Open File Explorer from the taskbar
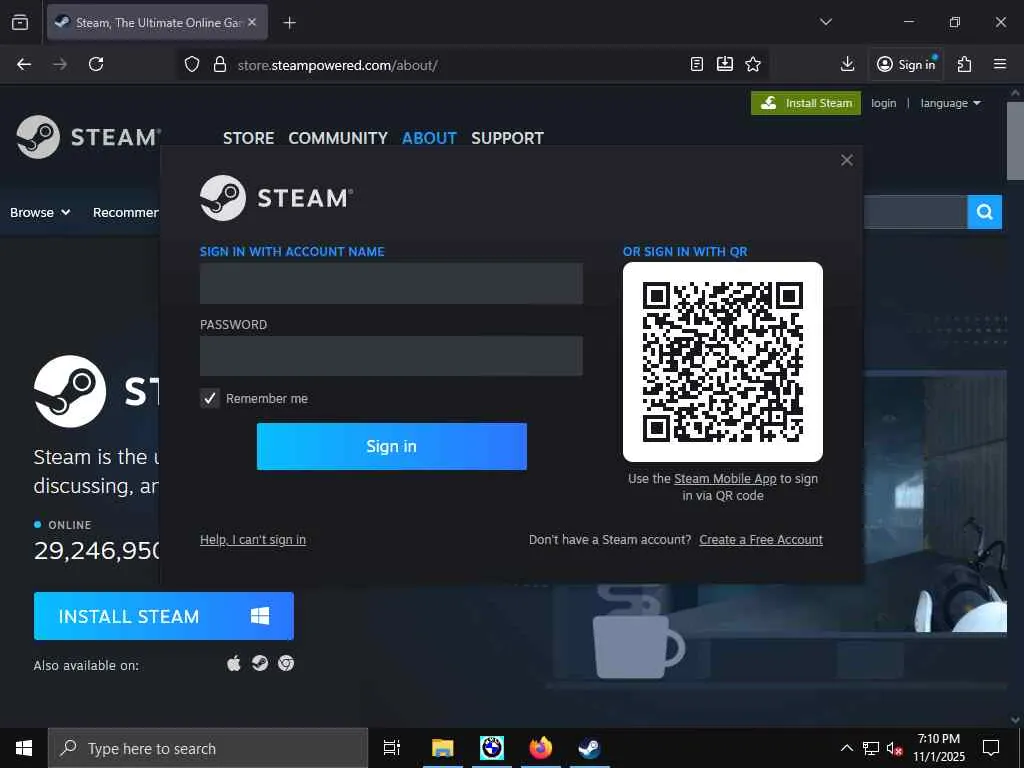 442,748
